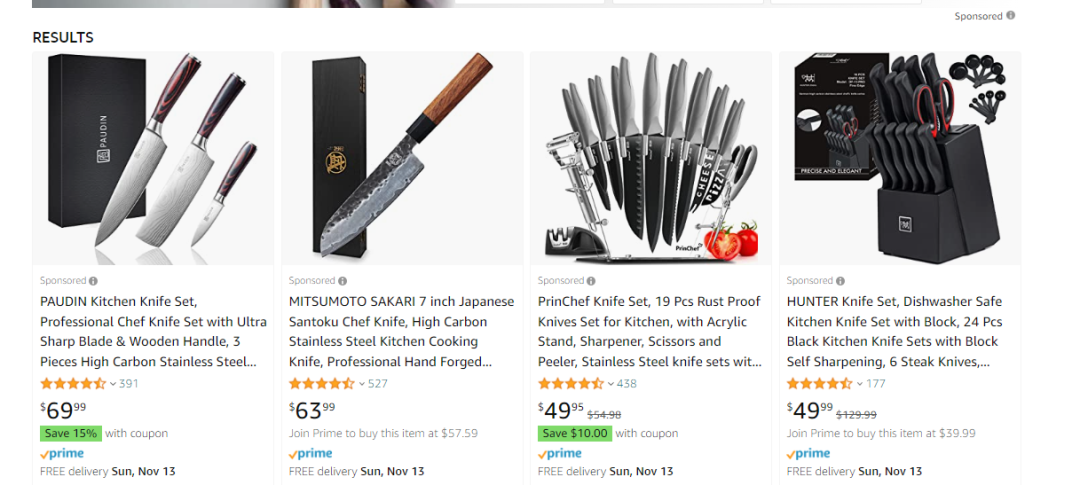
Task: Expand rating dropdown arrow for PAUDIN set
Action: click(113, 384)
